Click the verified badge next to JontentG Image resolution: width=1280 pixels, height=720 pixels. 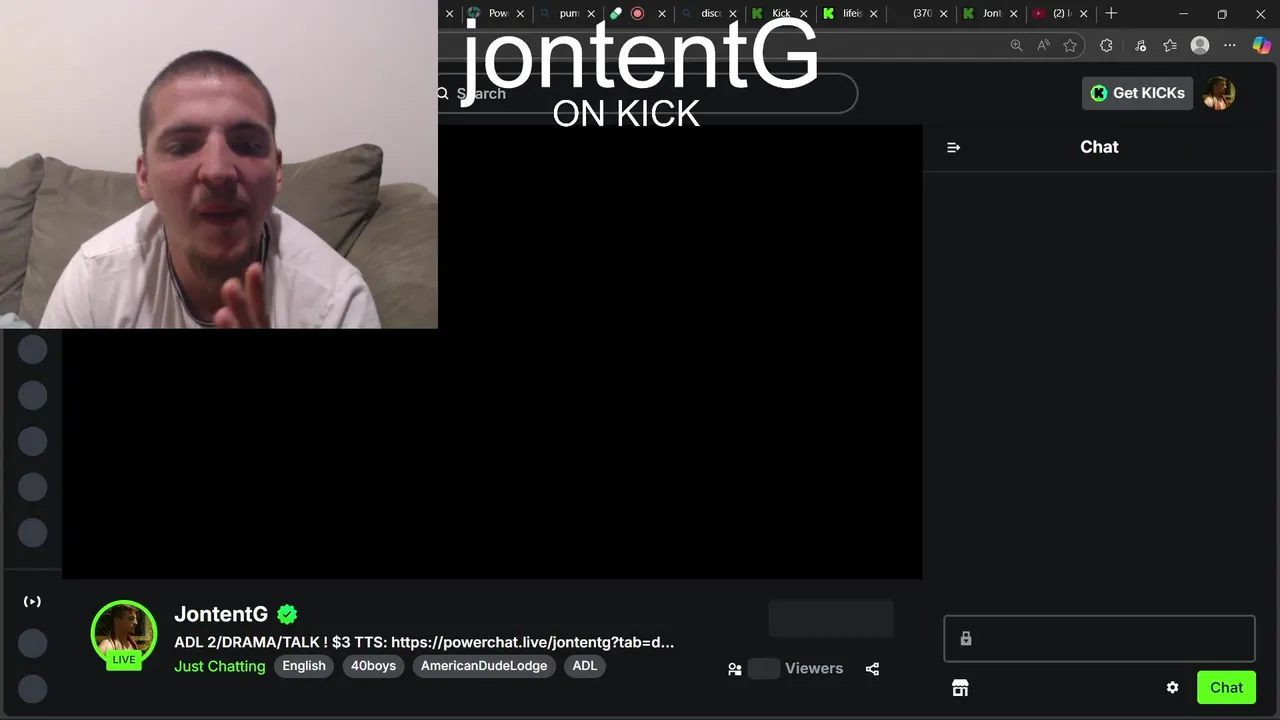pyautogui.click(x=287, y=614)
